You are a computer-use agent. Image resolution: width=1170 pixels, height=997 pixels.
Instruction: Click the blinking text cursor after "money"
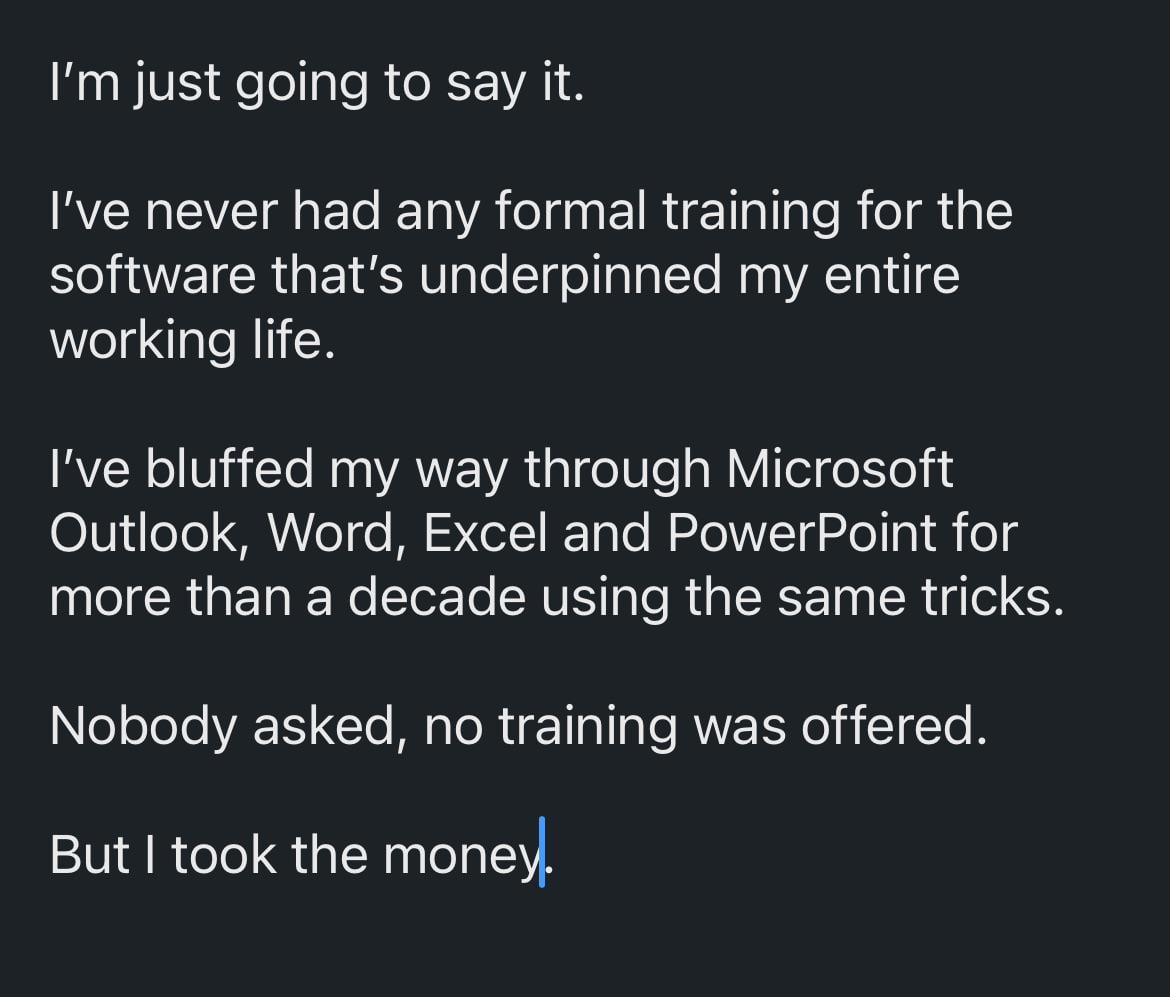point(542,853)
